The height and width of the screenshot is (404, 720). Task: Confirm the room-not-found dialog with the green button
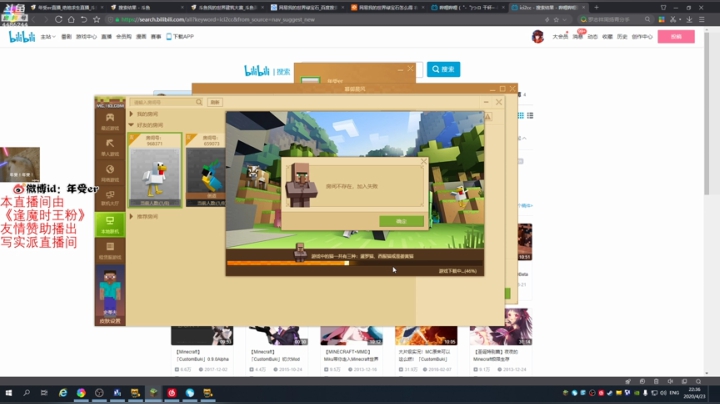pyautogui.click(x=401, y=221)
